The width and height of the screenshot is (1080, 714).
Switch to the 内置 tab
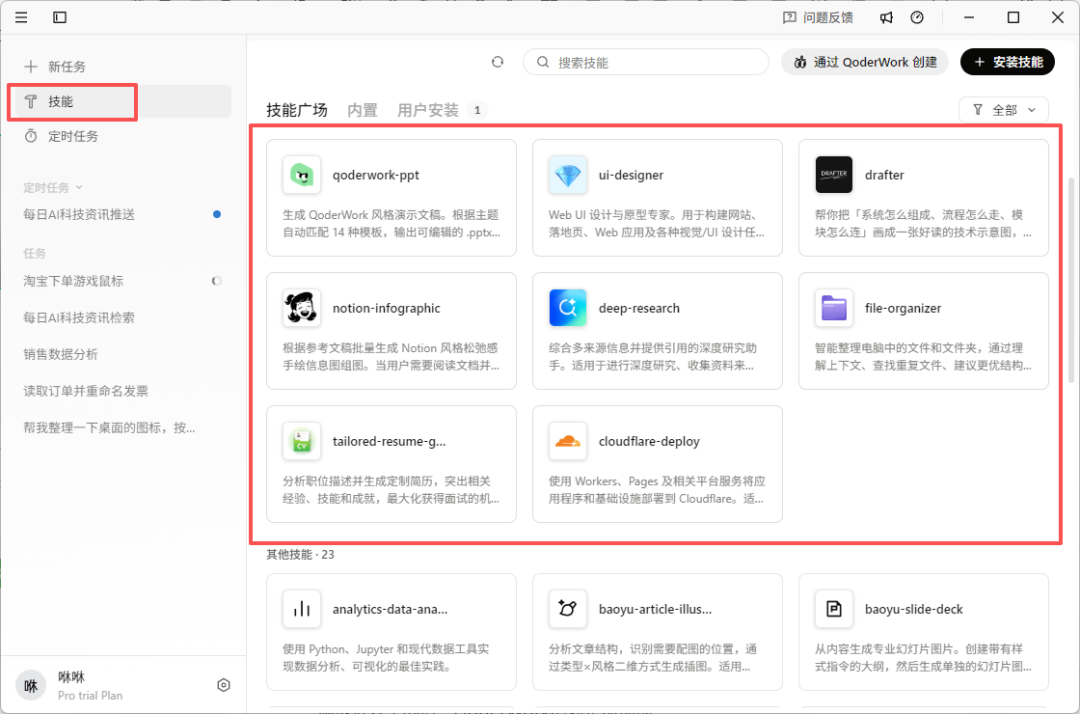tap(363, 110)
